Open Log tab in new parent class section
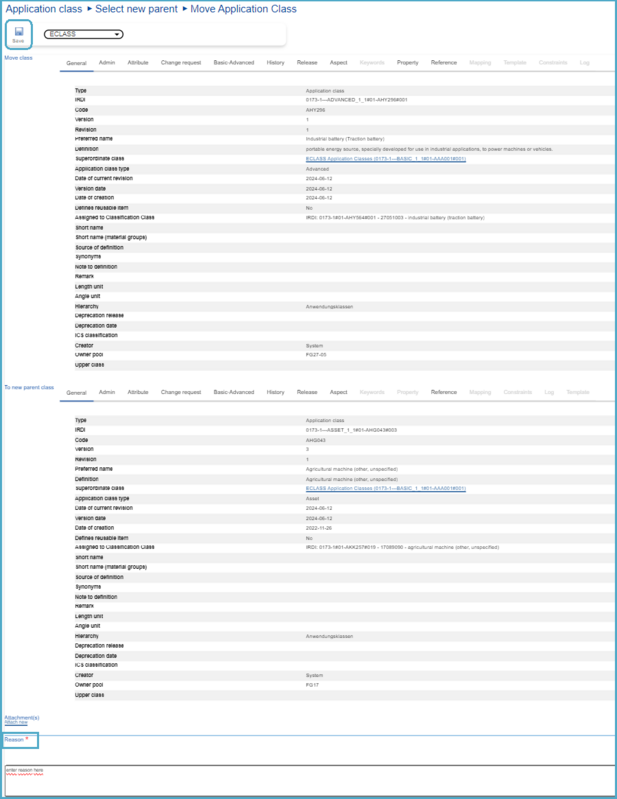 click(549, 392)
